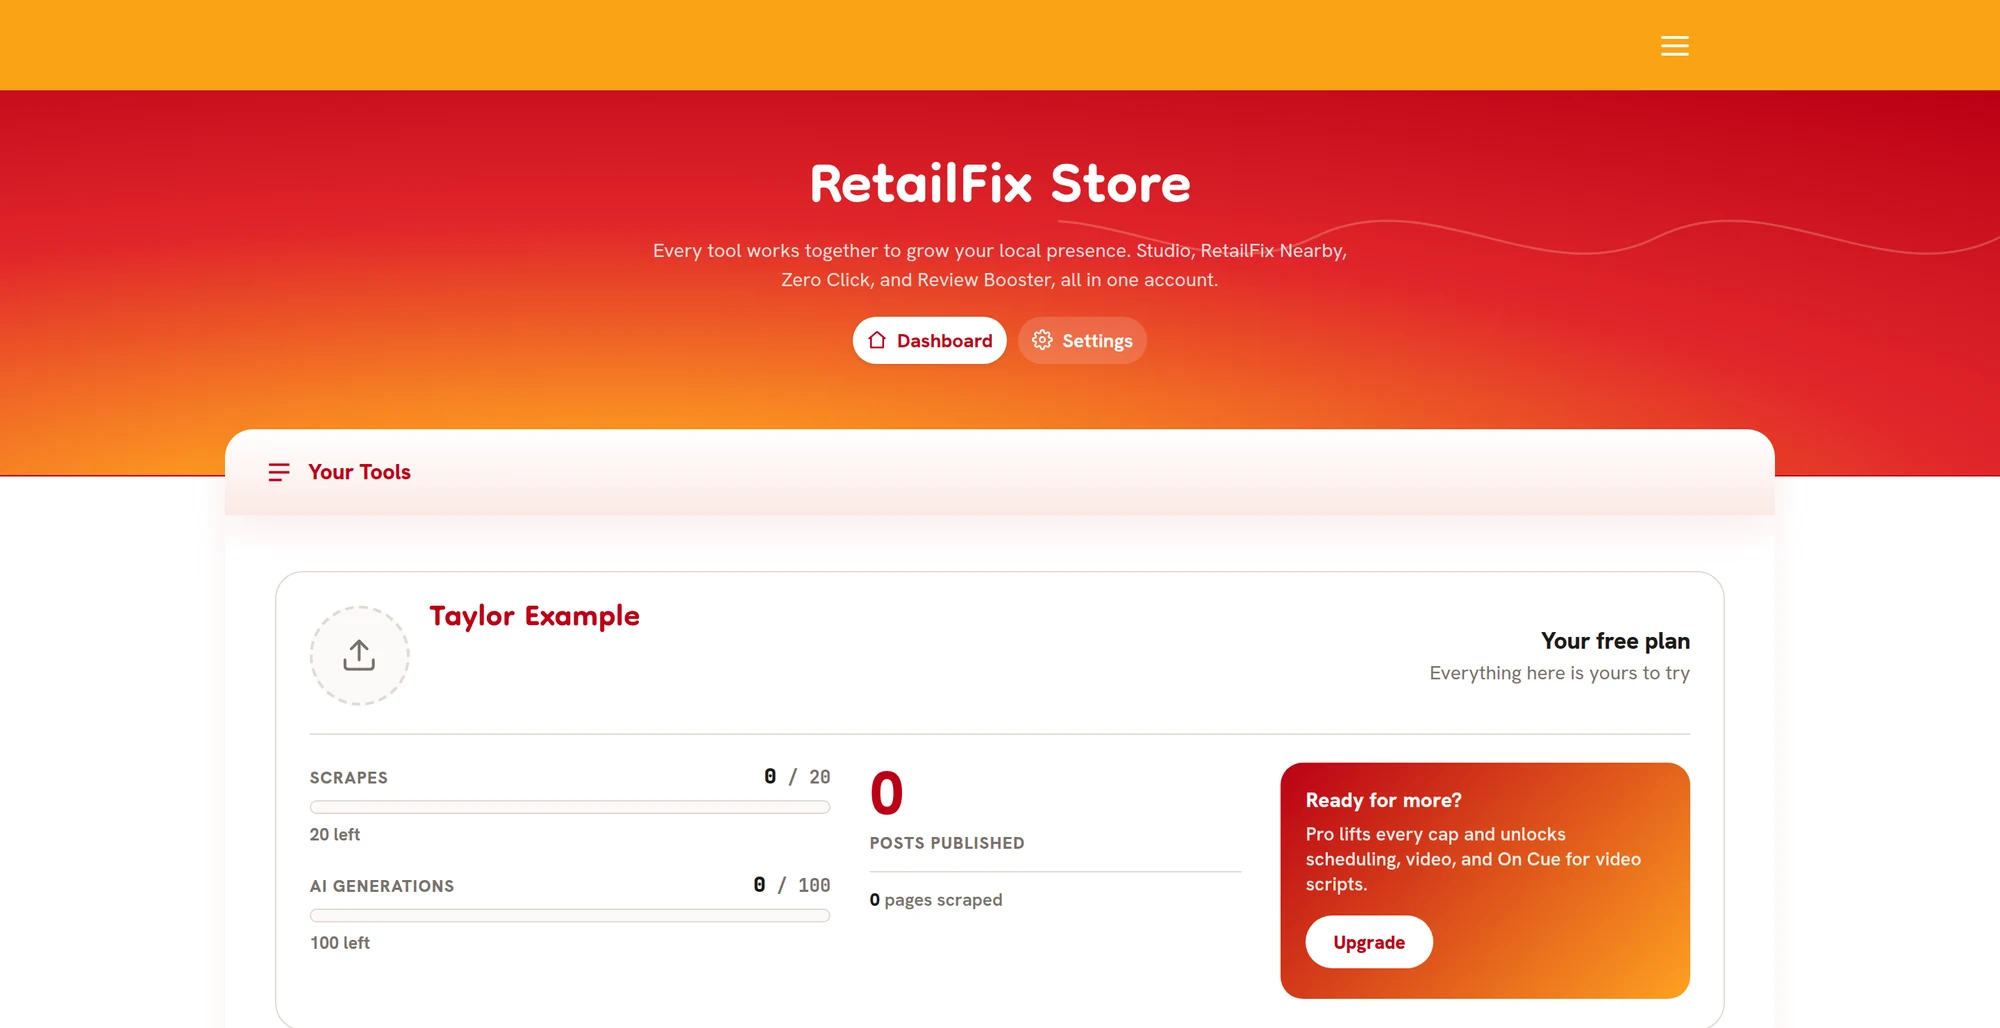Click the '0 pages scraped' text
The height and width of the screenshot is (1028, 2000).
pyautogui.click(x=936, y=900)
